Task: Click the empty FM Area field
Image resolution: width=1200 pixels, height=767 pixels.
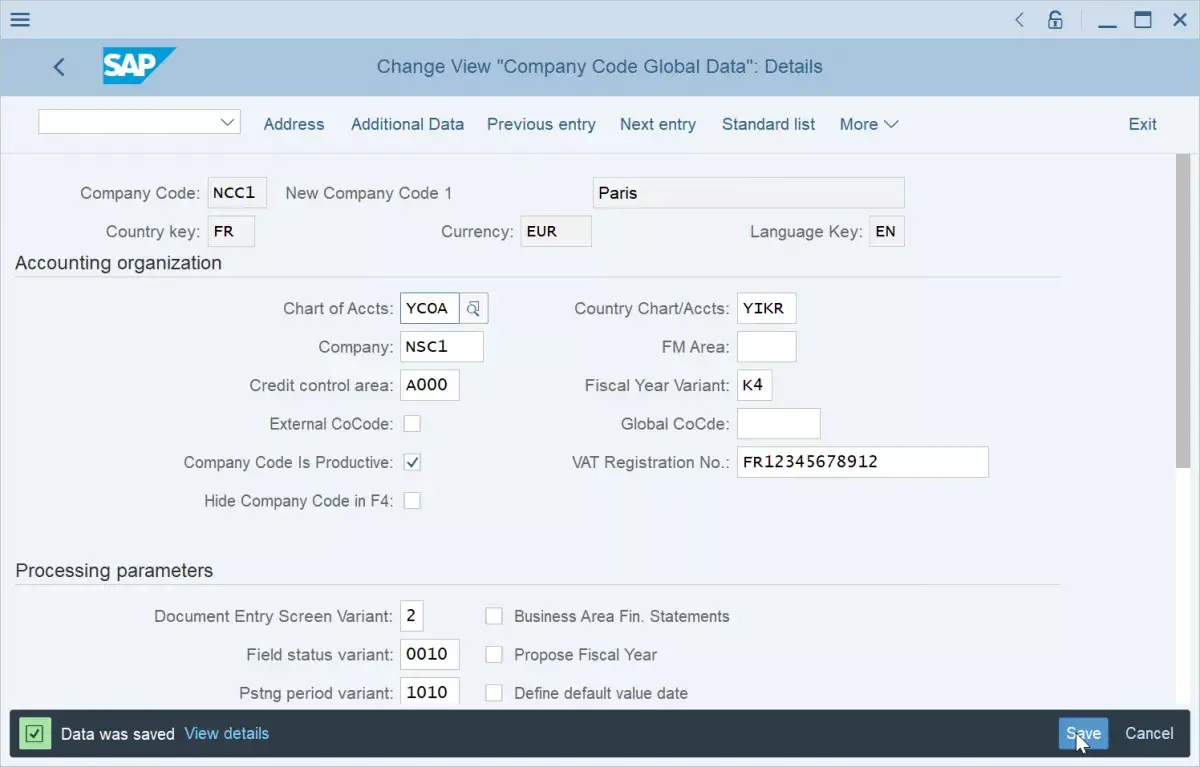Action: point(766,347)
